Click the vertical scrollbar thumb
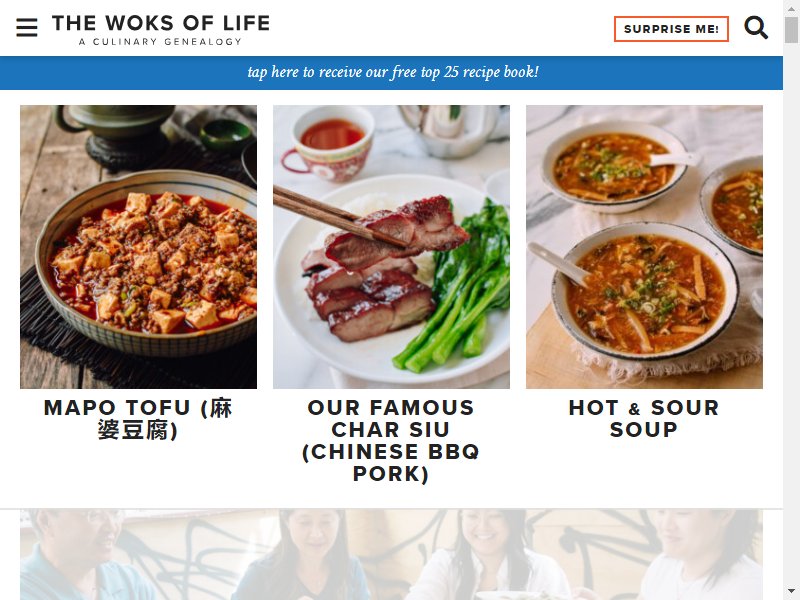Screen dimensions: 800x600 tap(791, 30)
